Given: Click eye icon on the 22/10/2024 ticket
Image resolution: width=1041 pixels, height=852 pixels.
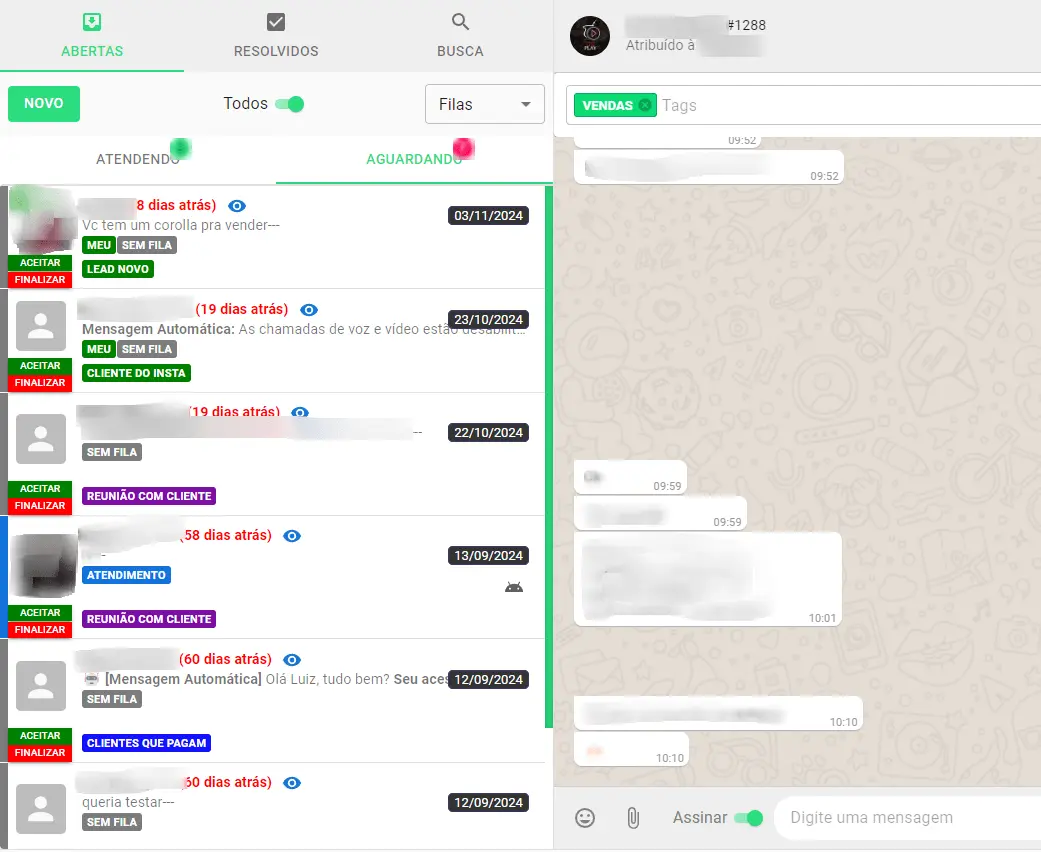Looking at the screenshot, I should click(300, 412).
